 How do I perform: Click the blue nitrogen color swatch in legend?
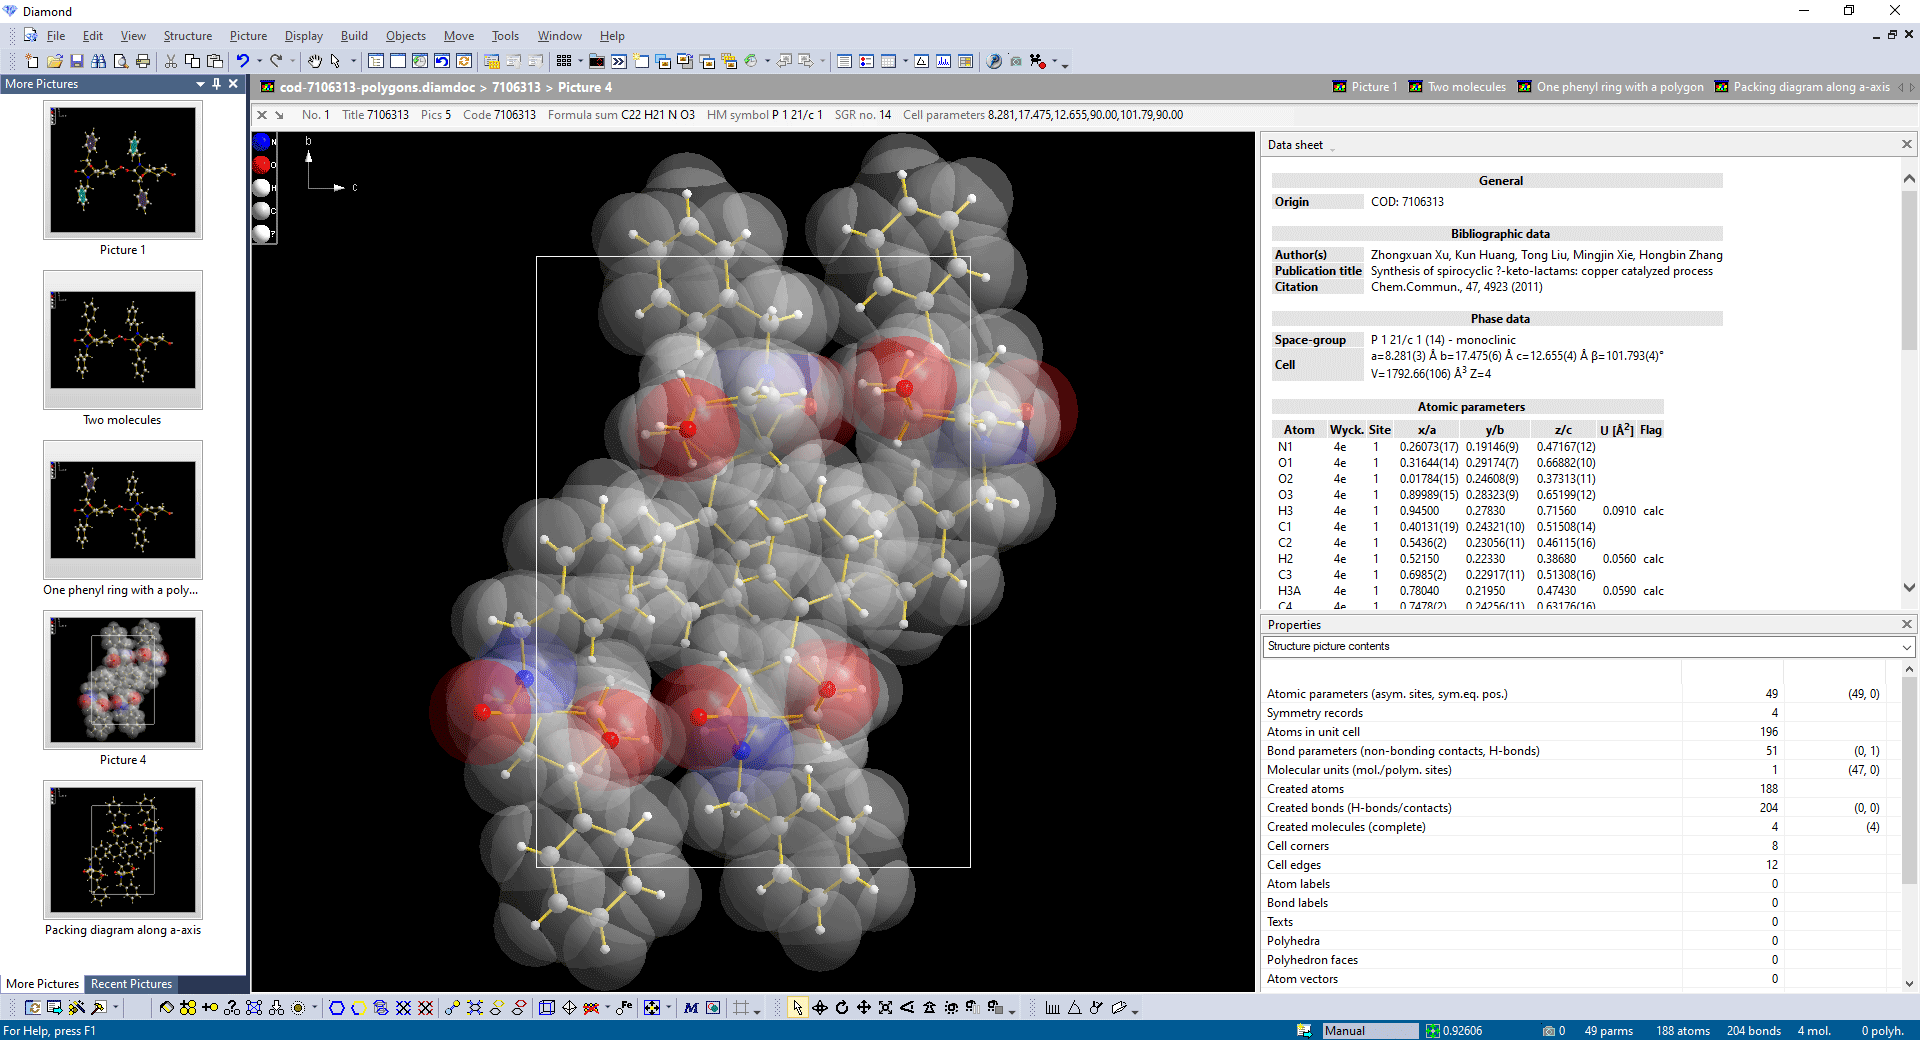(262, 142)
